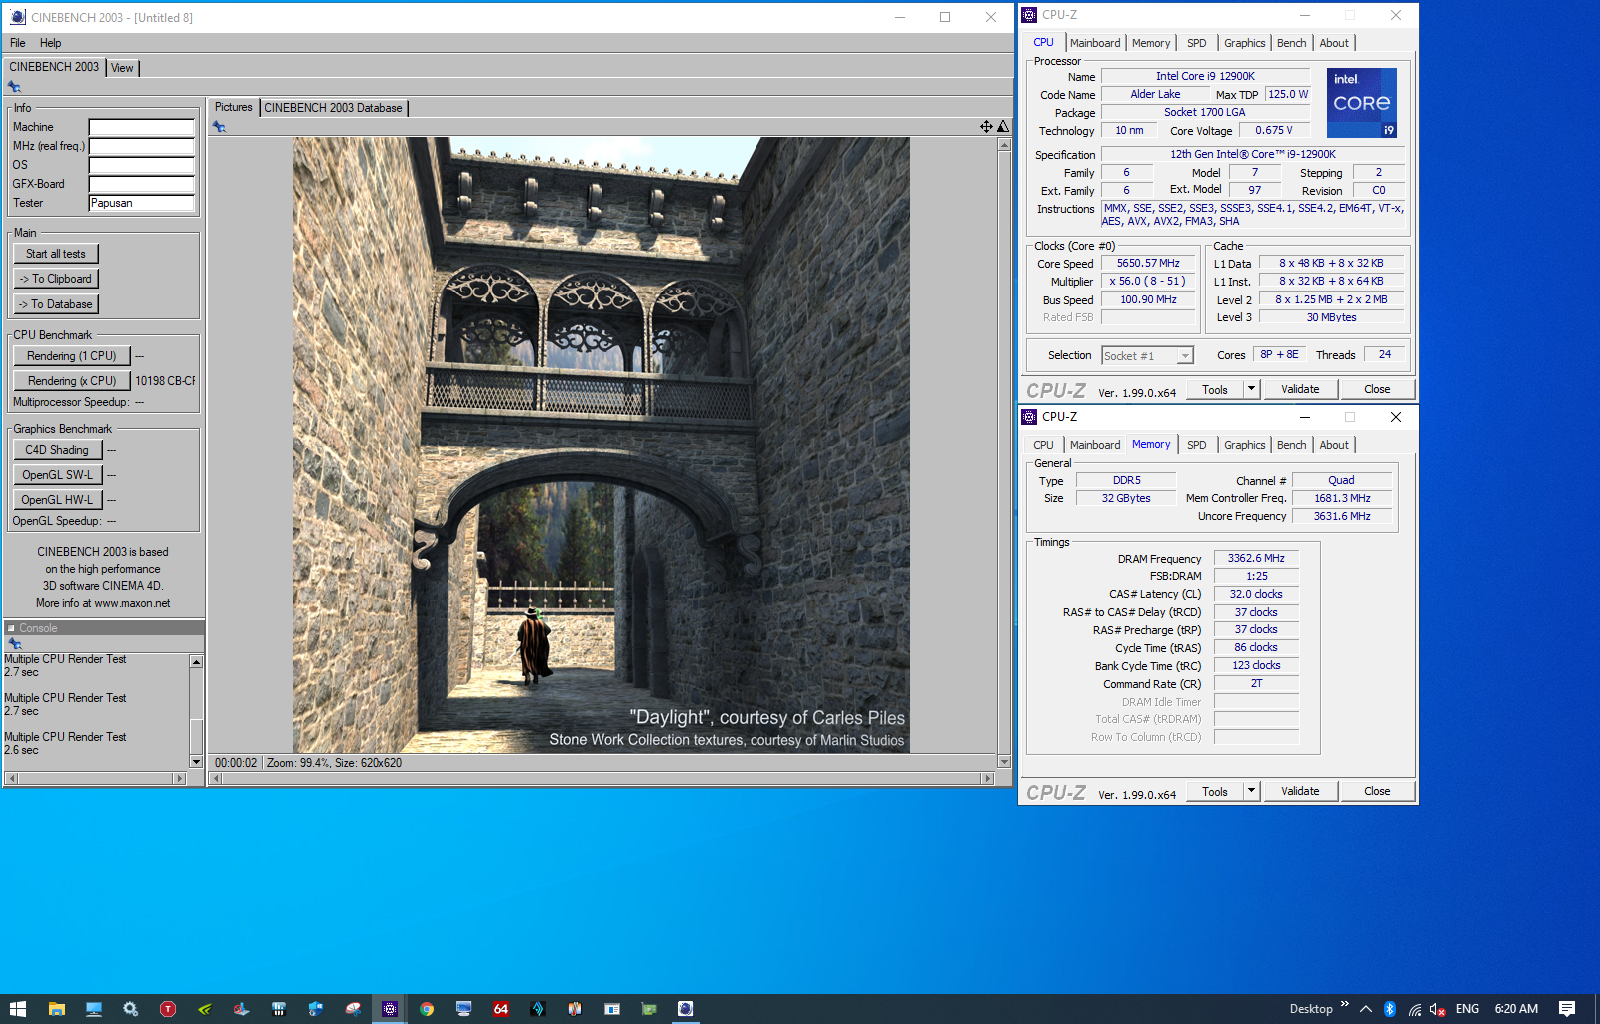Click the CINEBENCH globe icon on the taskbar
This screenshot has height=1024, width=1600.
pyautogui.click(x=685, y=1009)
